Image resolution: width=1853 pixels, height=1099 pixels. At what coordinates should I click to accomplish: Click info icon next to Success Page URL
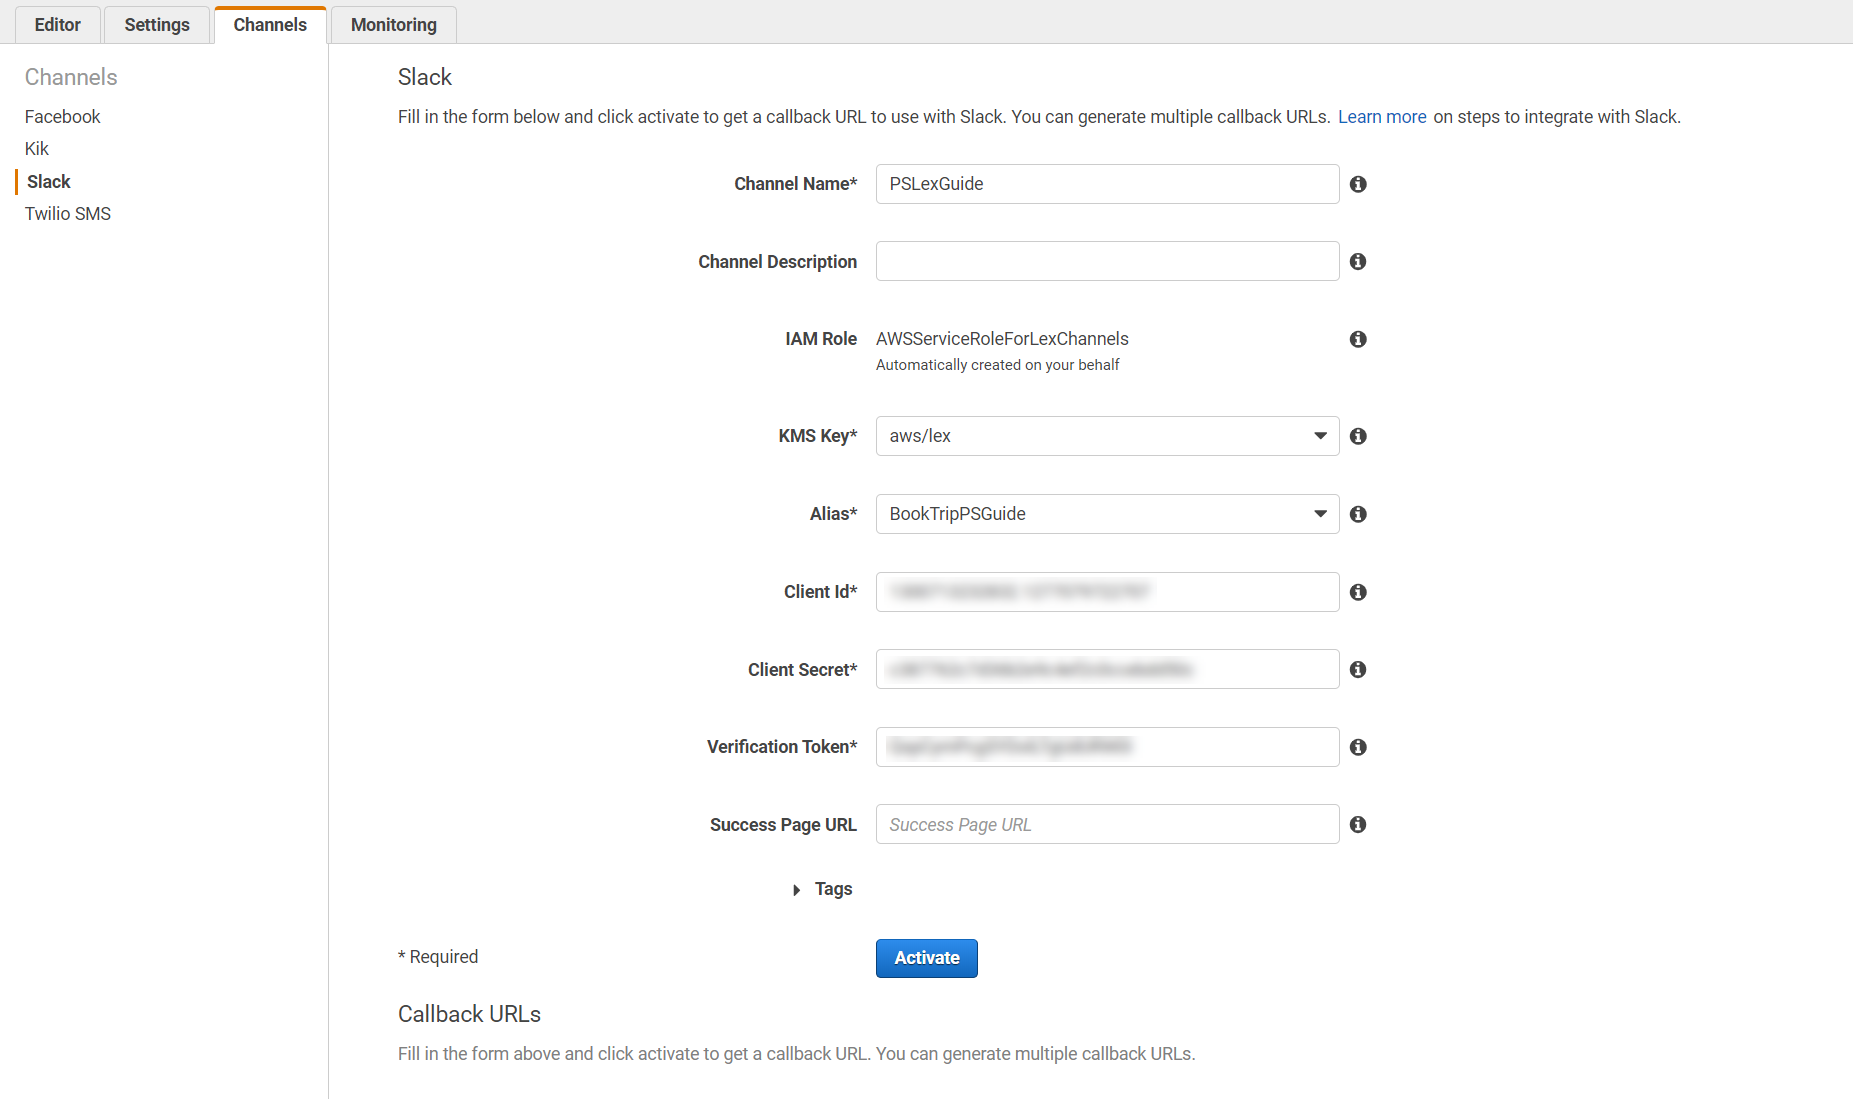click(1358, 824)
